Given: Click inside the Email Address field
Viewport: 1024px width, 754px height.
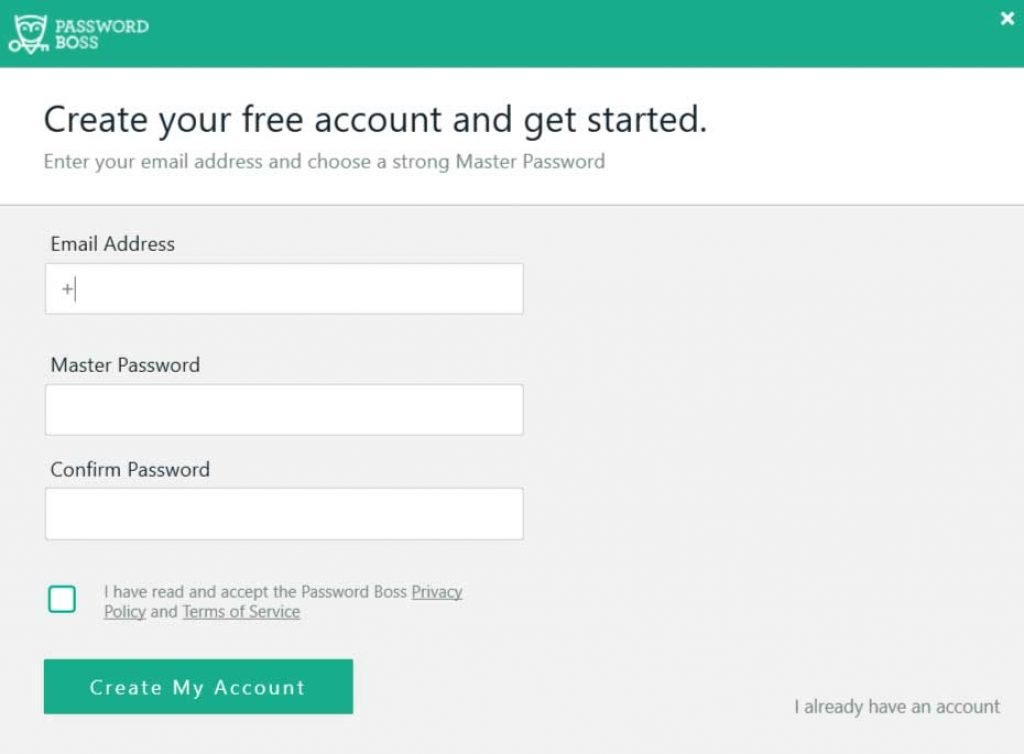Looking at the screenshot, I should pos(283,288).
